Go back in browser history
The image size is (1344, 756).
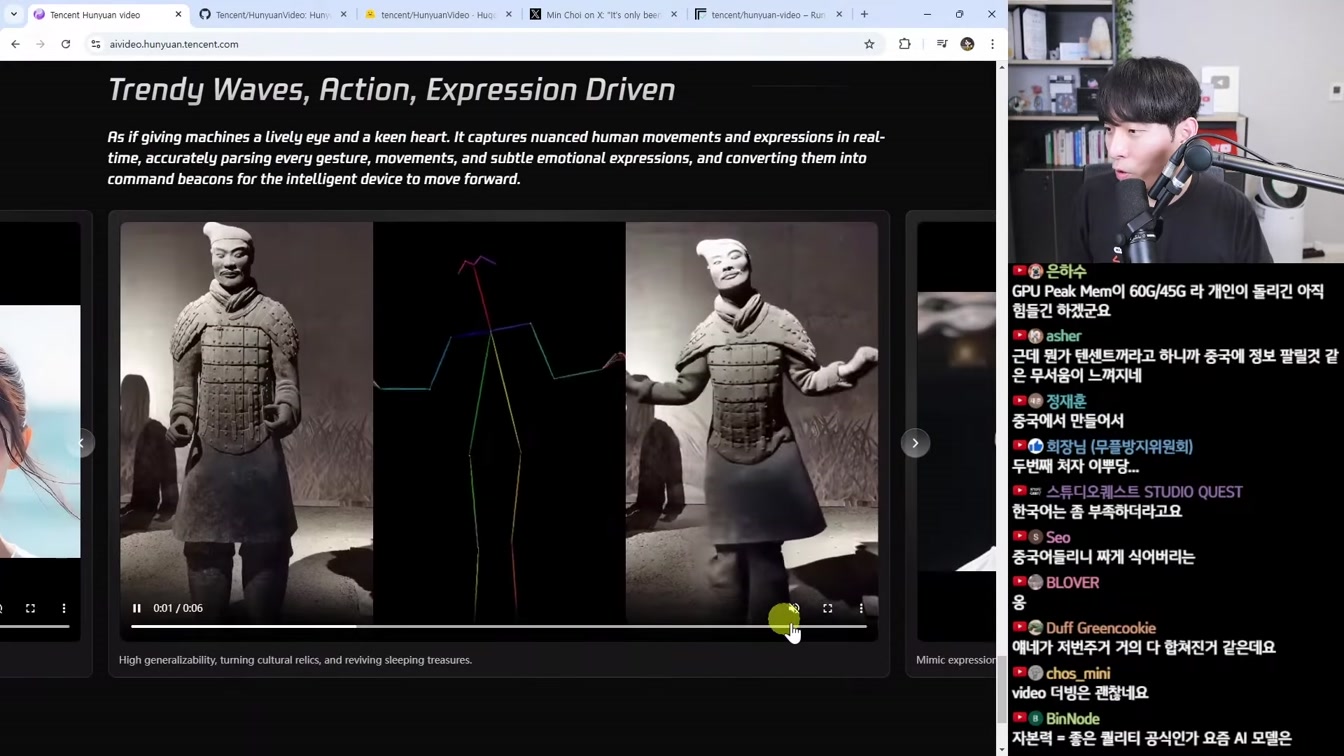coord(15,44)
